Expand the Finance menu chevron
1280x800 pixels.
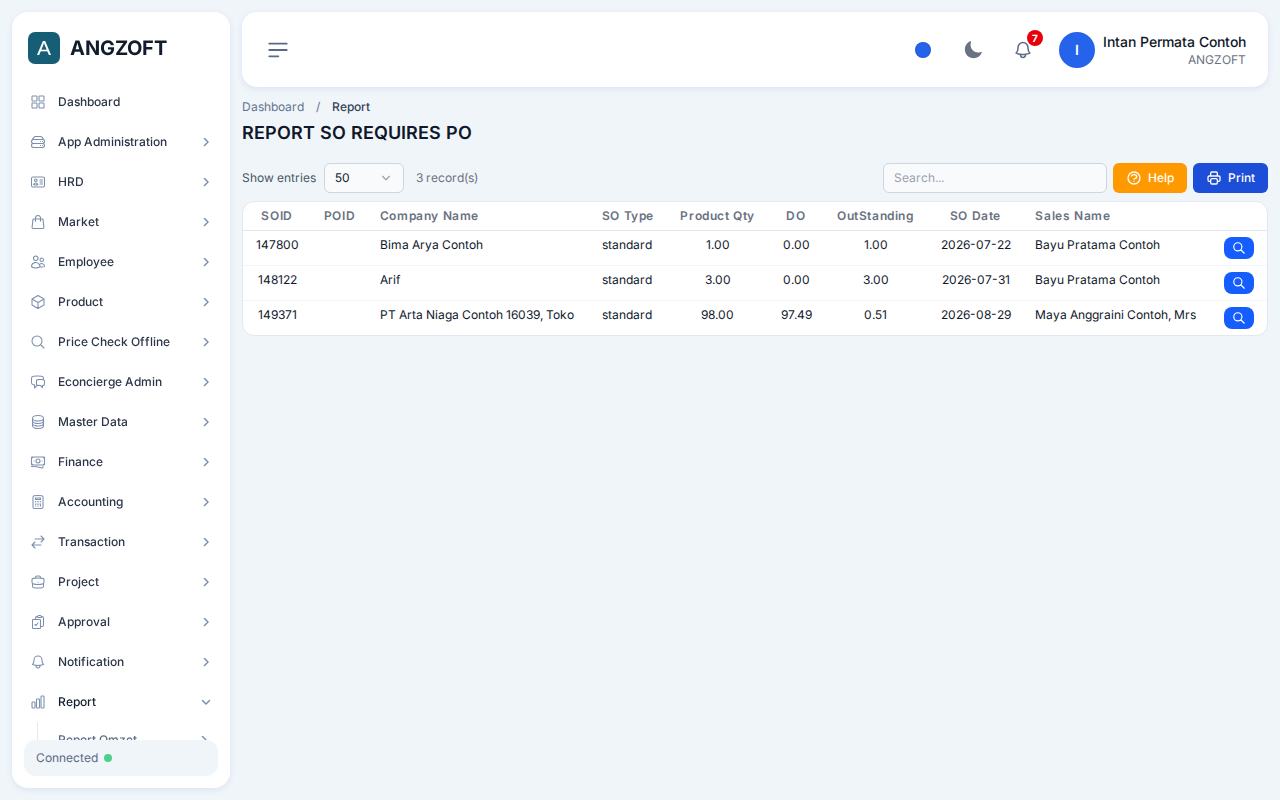click(x=206, y=462)
